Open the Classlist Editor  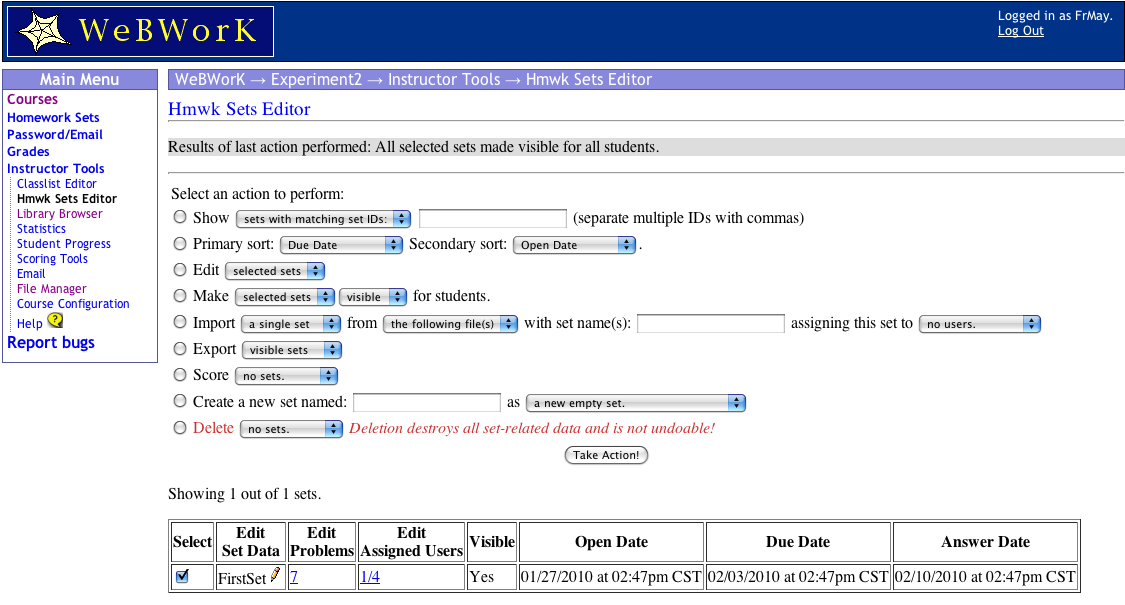(57, 184)
